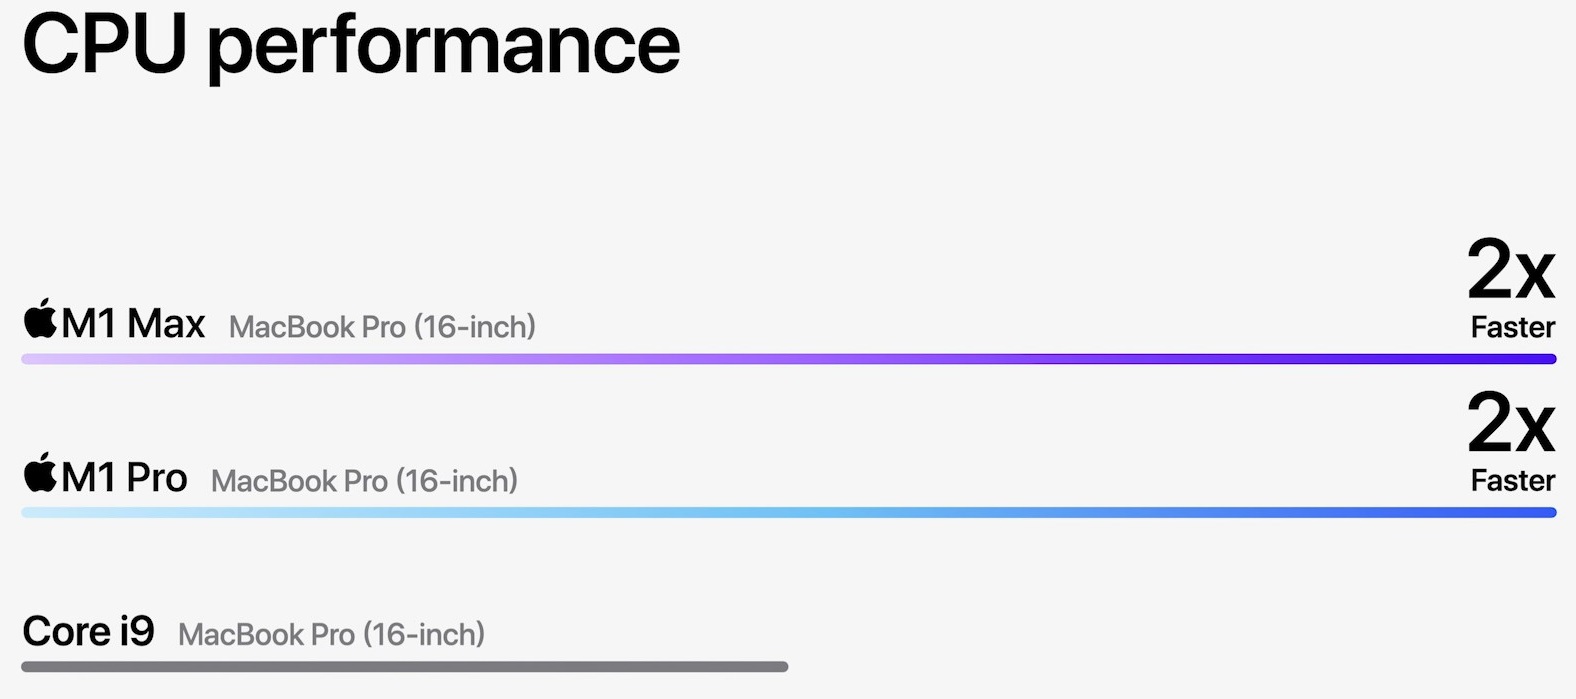
Task: Select the Core i9 label
Action: [88, 632]
